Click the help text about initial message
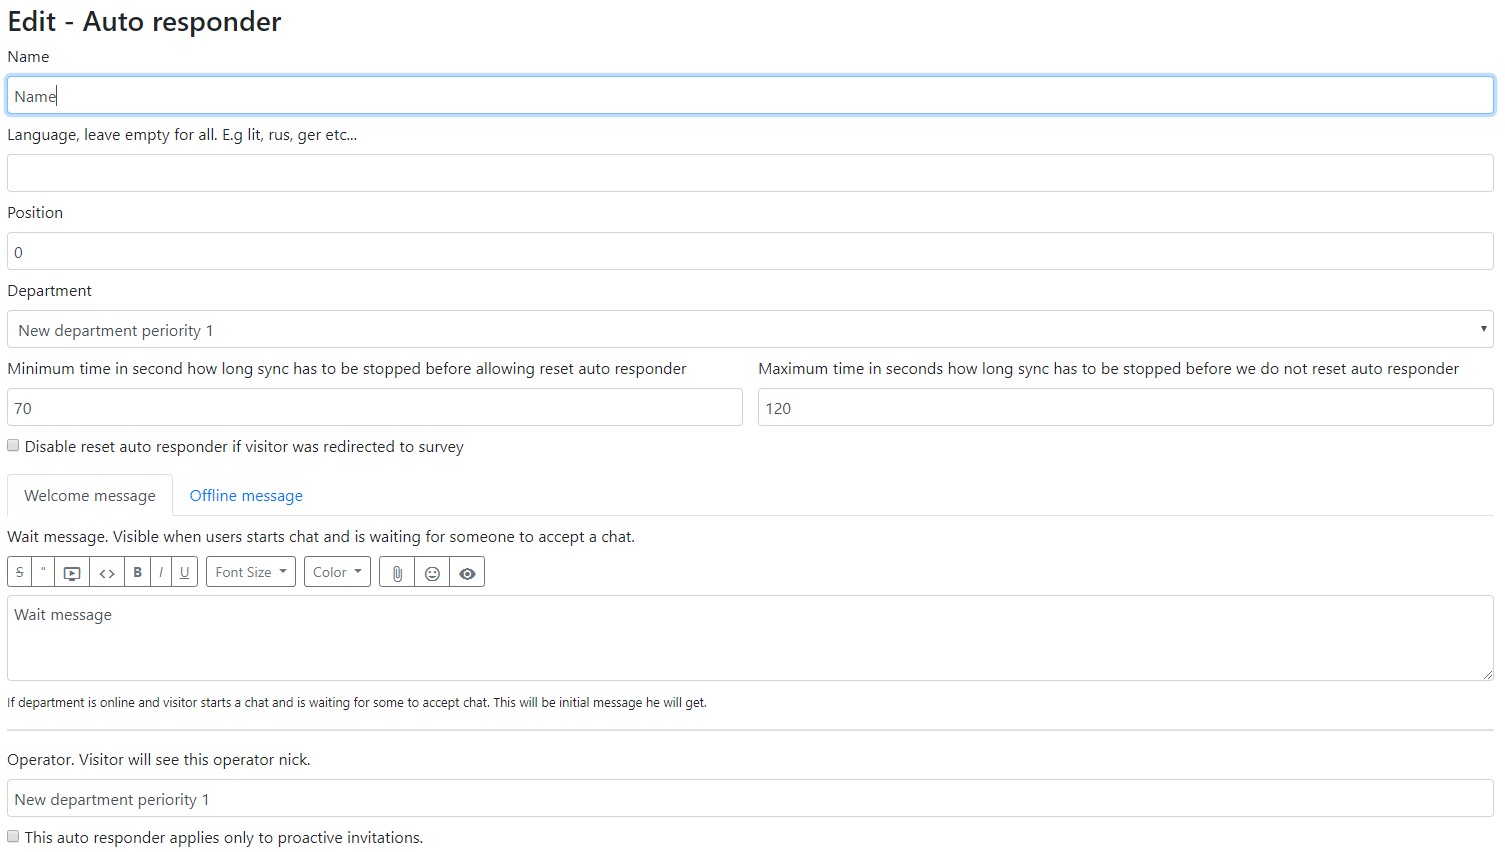Image resolution: width=1505 pixels, height=852 pixels. pyautogui.click(x=357, y=703)
